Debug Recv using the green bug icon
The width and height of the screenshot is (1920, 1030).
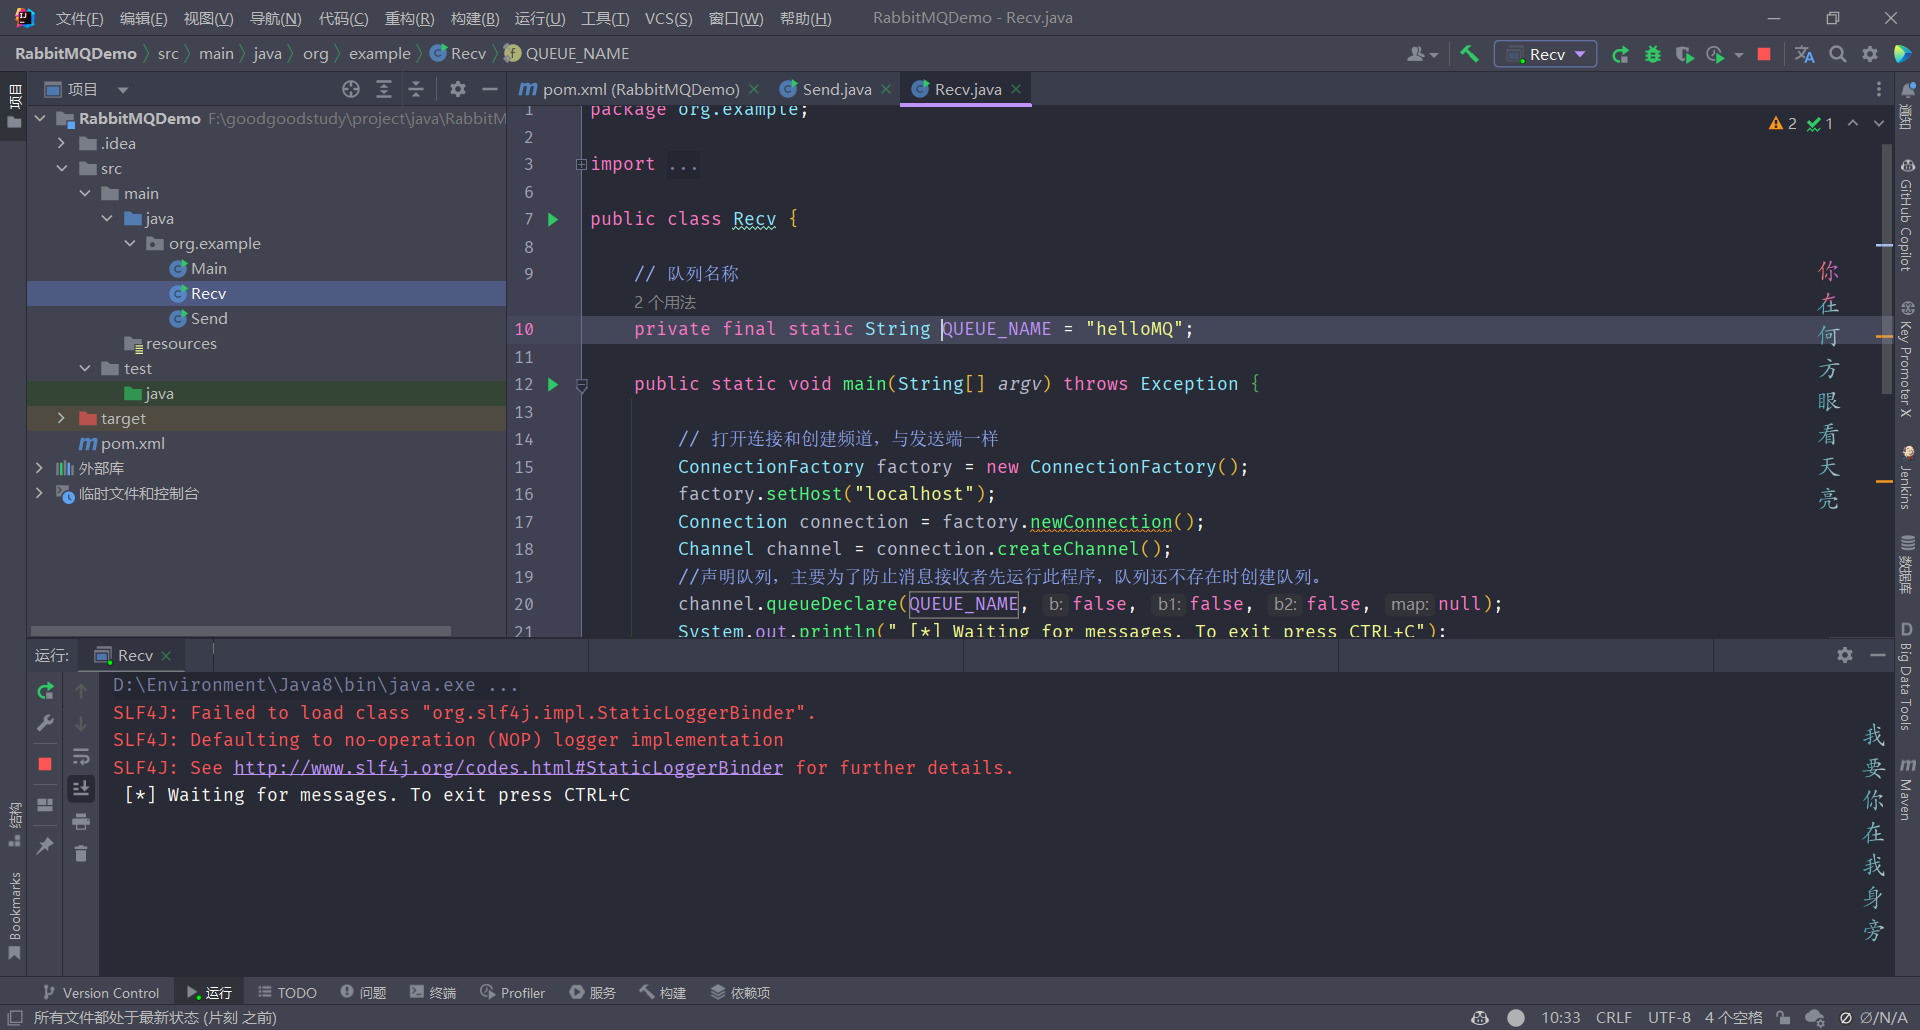tap(1652, 54)
